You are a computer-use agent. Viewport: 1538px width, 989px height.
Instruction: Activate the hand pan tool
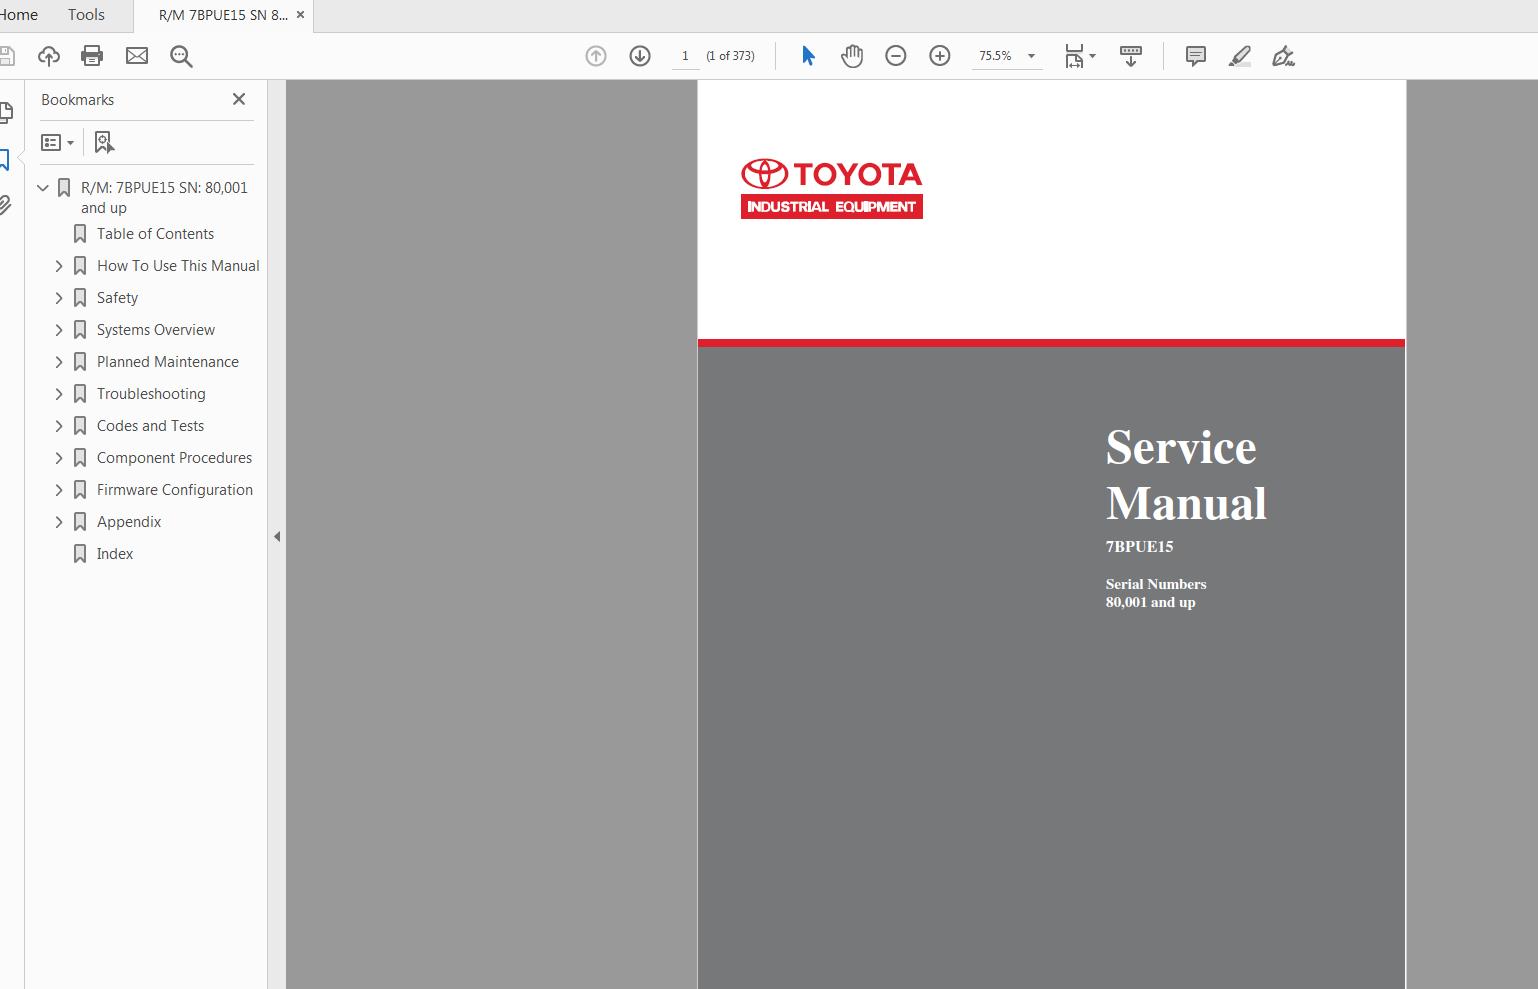pos(852,56)
